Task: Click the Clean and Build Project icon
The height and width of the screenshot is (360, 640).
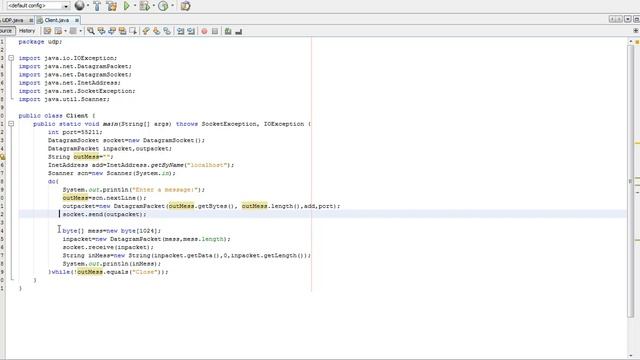Action: [111, 6]
